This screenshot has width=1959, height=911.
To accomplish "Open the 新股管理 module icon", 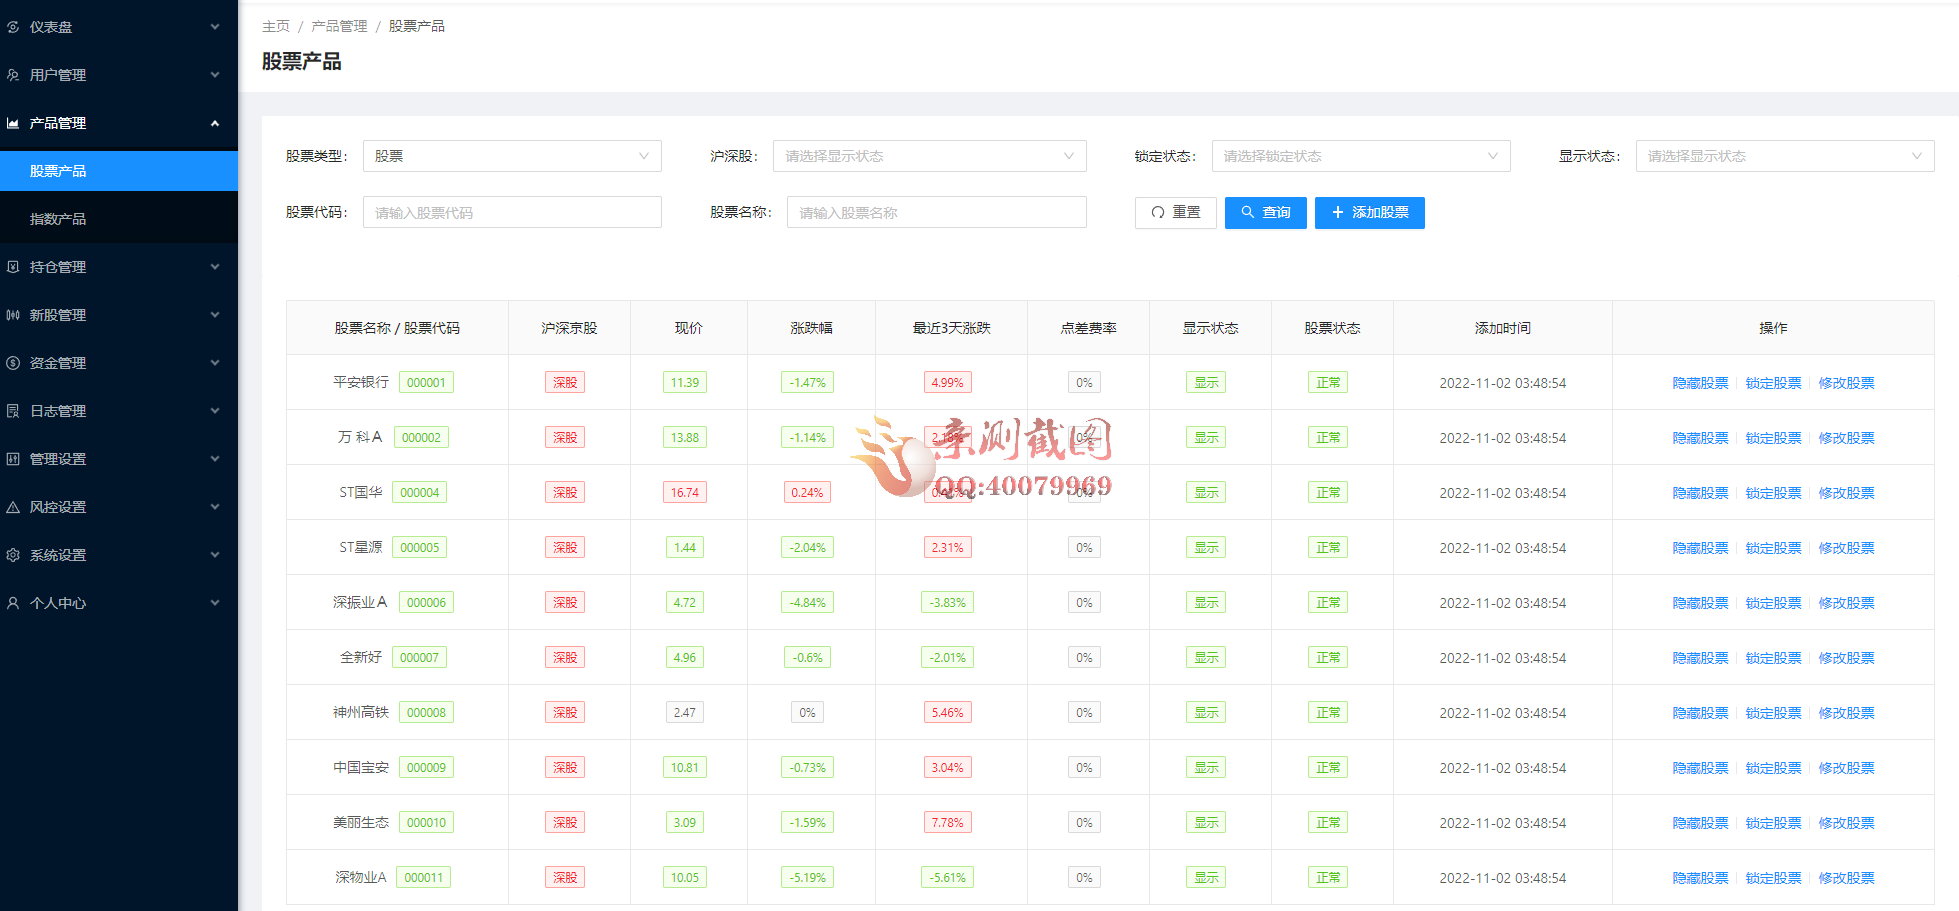I will coord(13,315).
